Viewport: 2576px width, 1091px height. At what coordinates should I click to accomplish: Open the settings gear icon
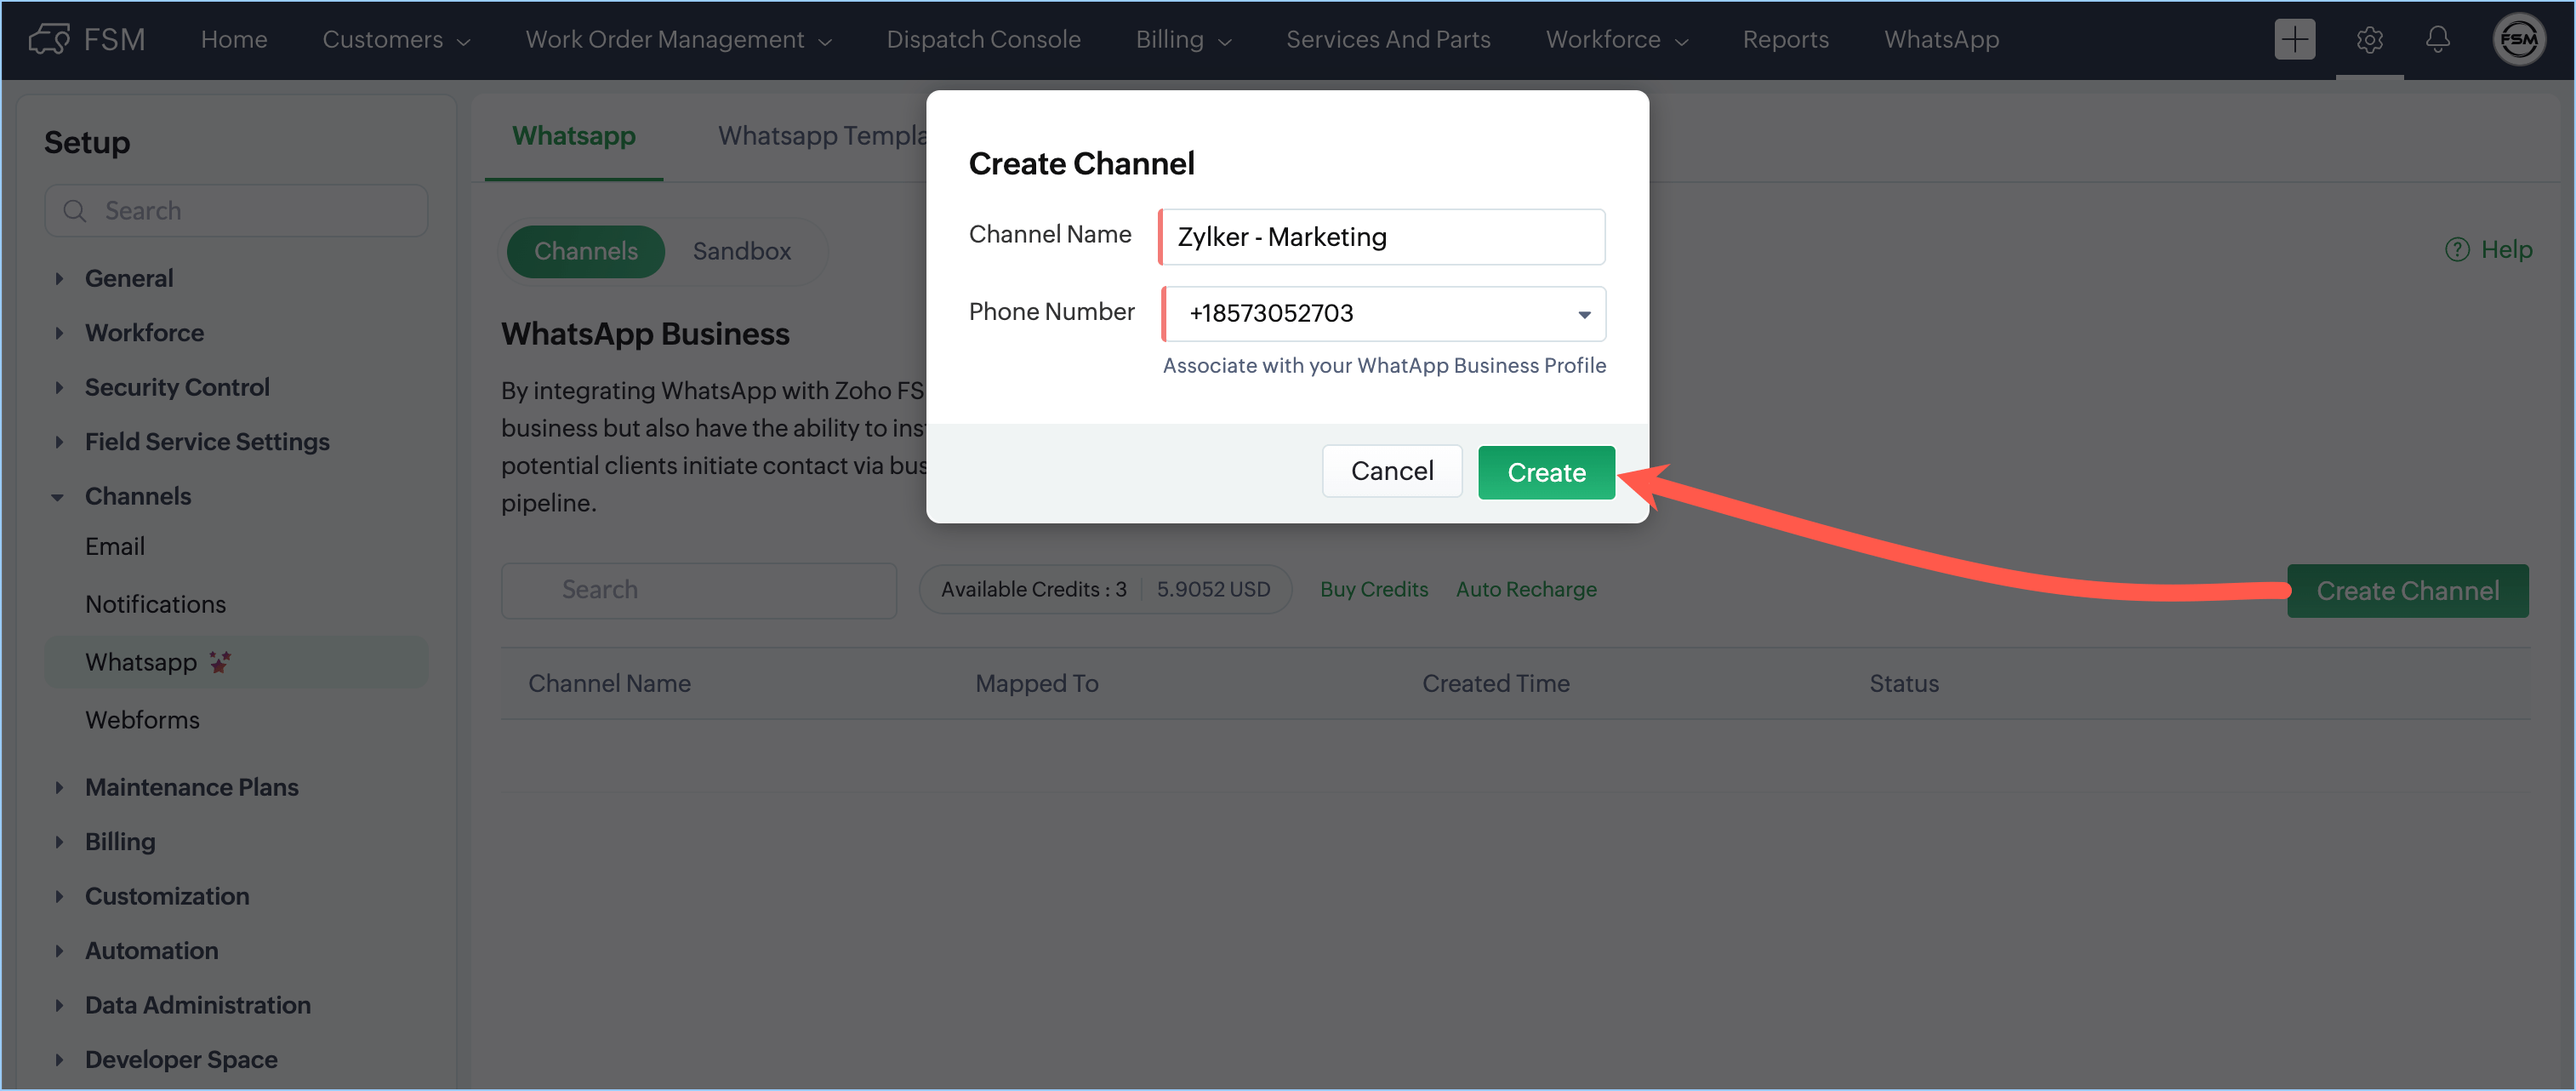2369,39
